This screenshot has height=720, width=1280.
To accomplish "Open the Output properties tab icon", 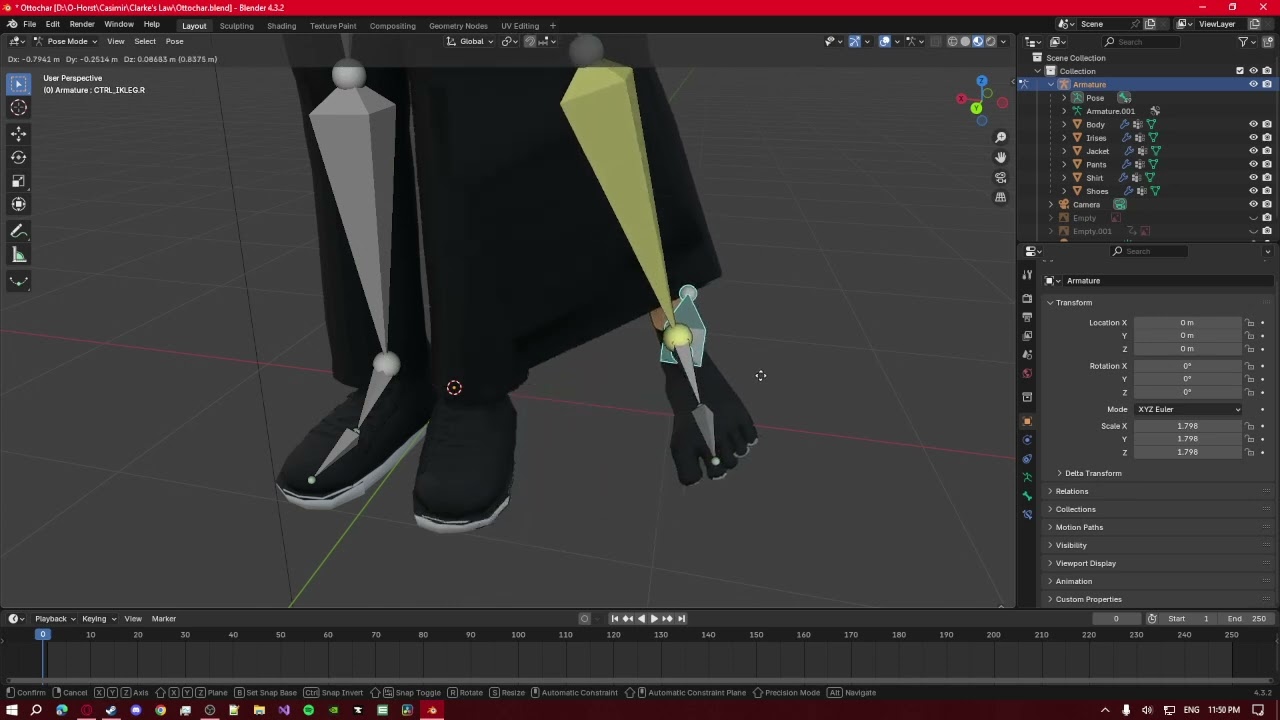I will pos(1027,317).
